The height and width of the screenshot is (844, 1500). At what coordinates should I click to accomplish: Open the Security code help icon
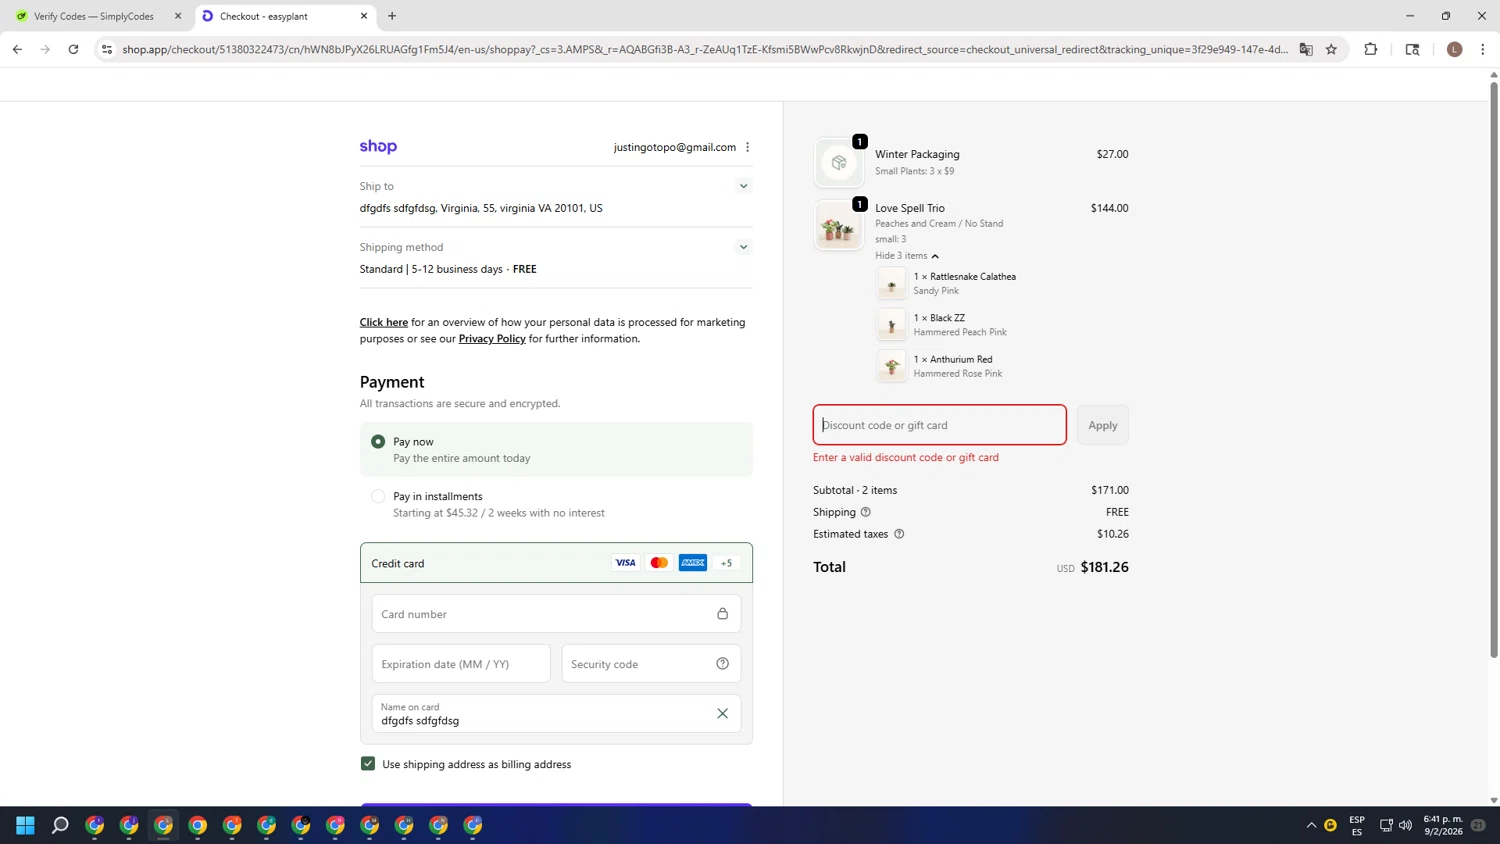(722, 664)
